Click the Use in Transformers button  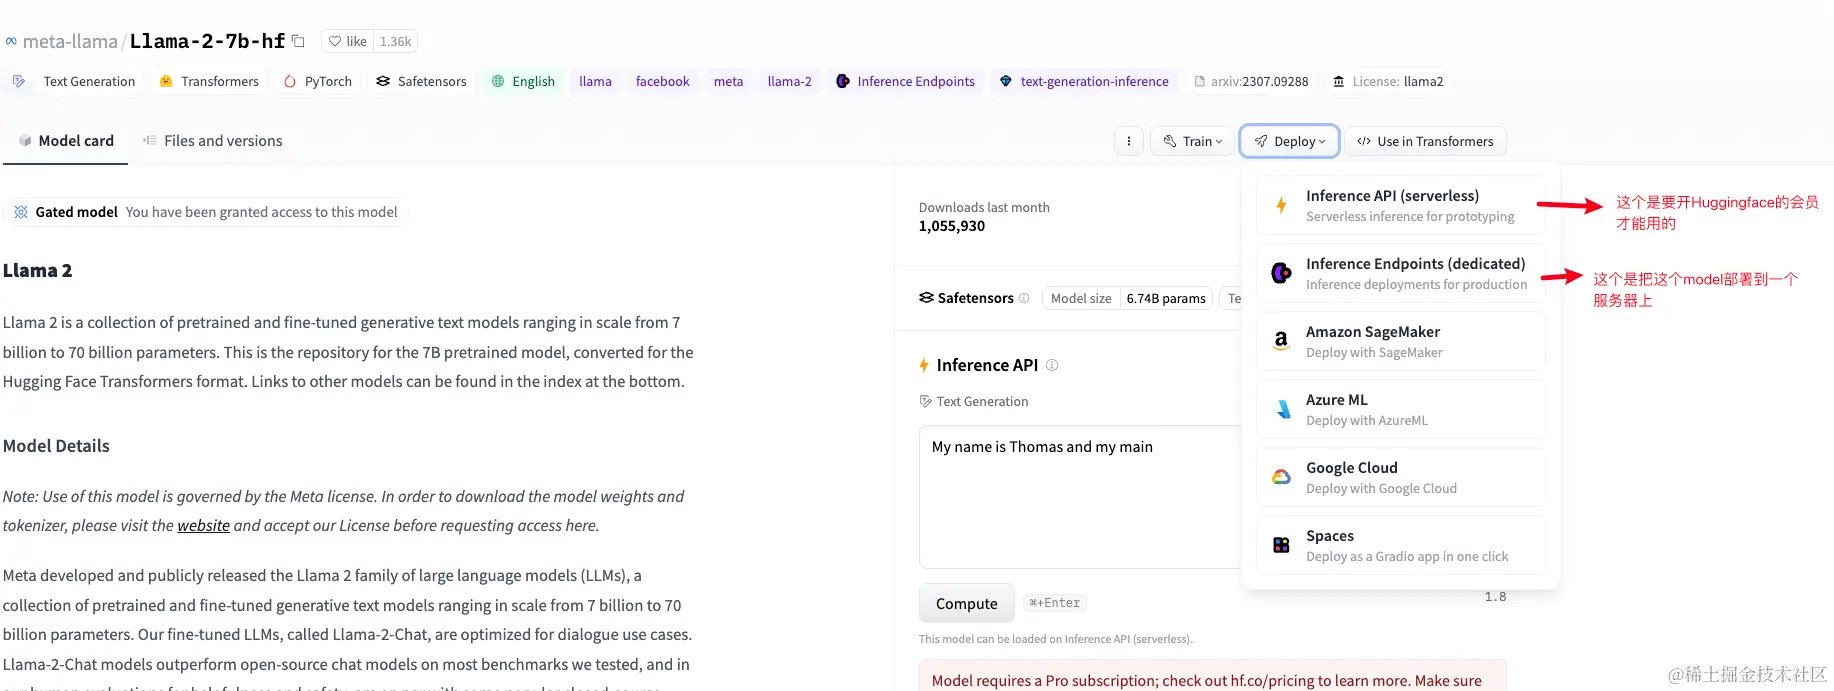(x=1425, y=141)
